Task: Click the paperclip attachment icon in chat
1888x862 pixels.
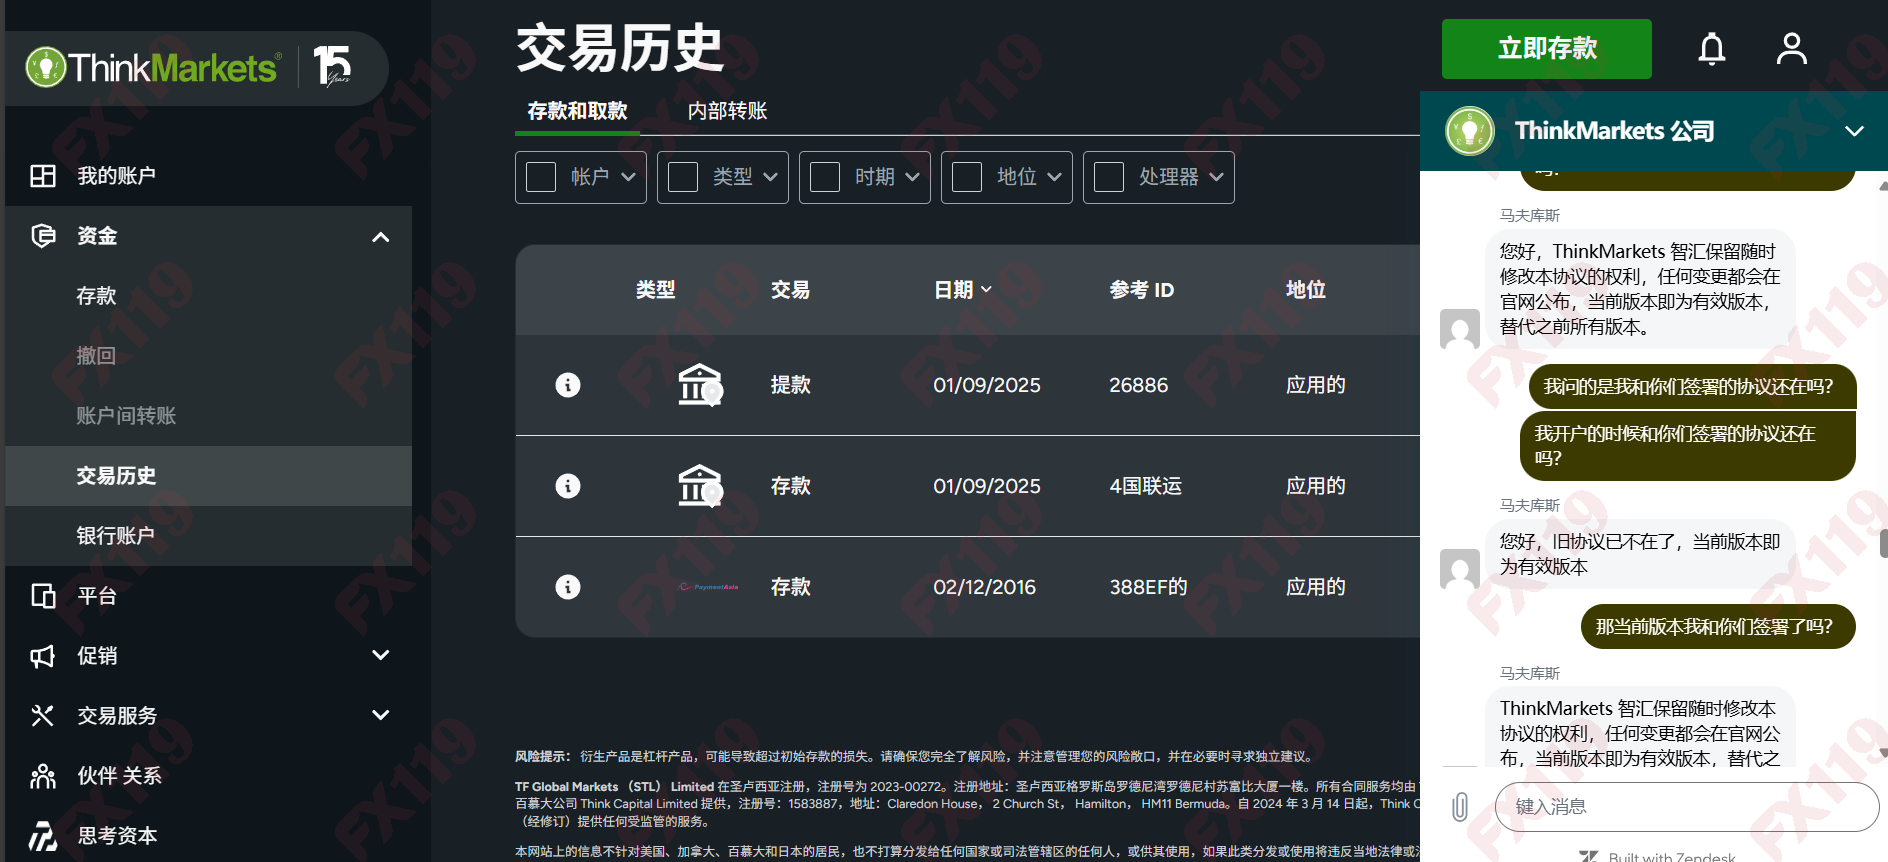Action: point(1460,807)
